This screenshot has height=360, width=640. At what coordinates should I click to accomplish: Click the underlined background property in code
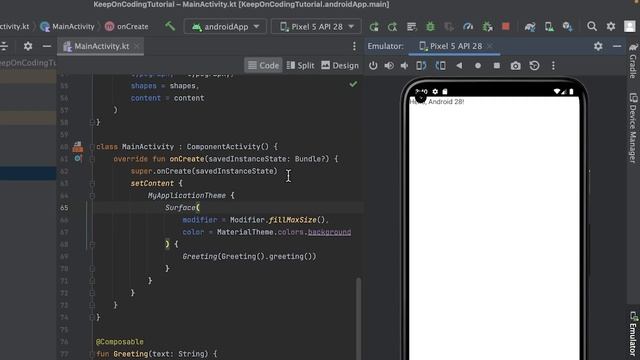click(329, 232)
